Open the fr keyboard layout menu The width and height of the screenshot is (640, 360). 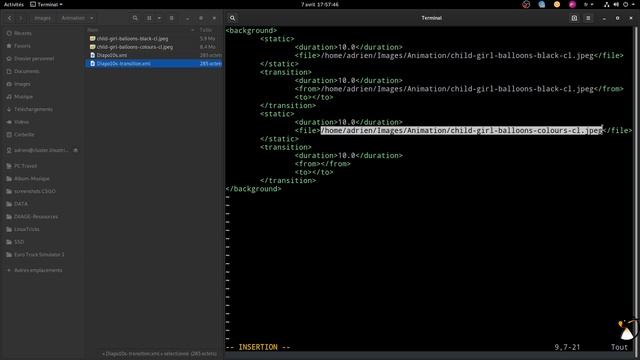(x=588, y=4)
